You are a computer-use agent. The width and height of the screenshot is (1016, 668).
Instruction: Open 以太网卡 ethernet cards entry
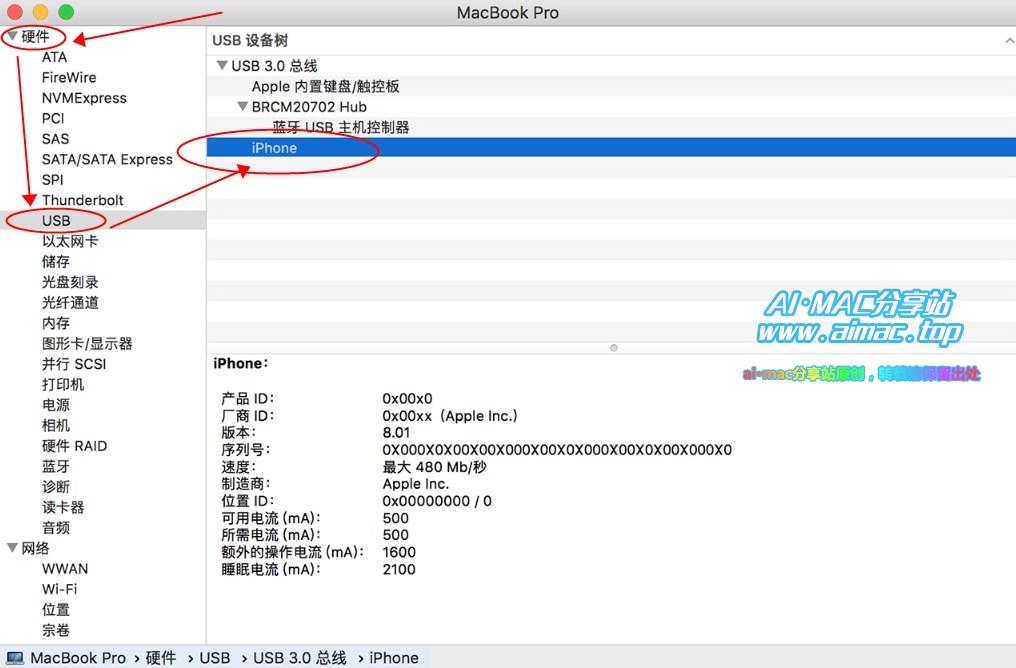70,241
